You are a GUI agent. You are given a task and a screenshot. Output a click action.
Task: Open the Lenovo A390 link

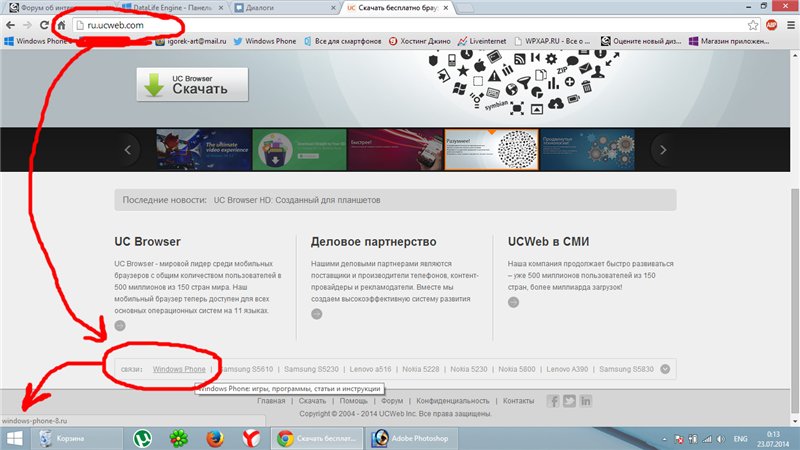point(567,369)
